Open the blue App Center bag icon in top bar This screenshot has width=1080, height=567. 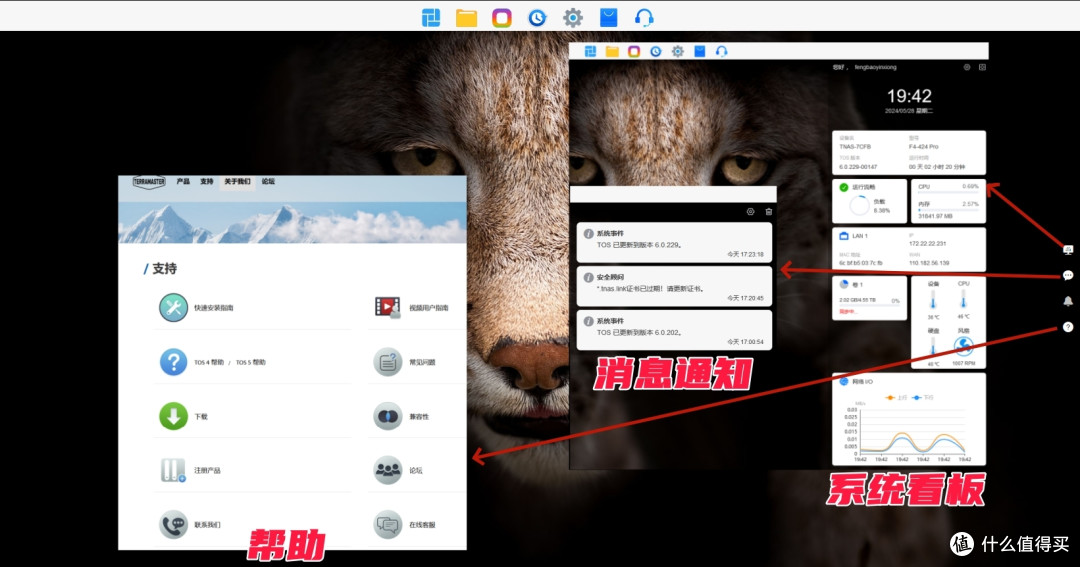click(608, 17)
